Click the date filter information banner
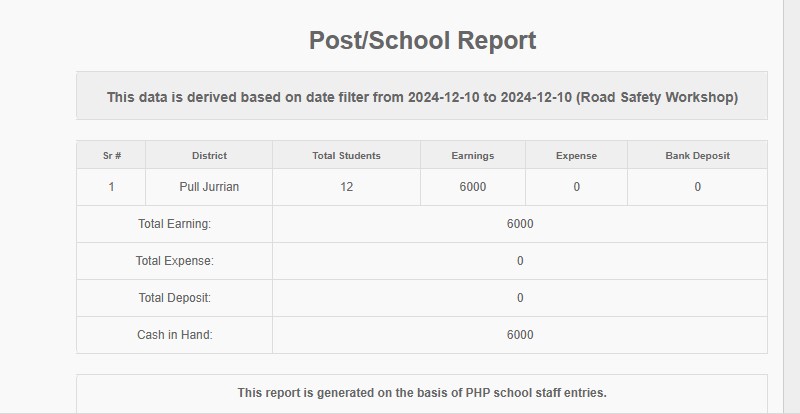This screenshot has width=800, height=414. (x=422, y=97)
